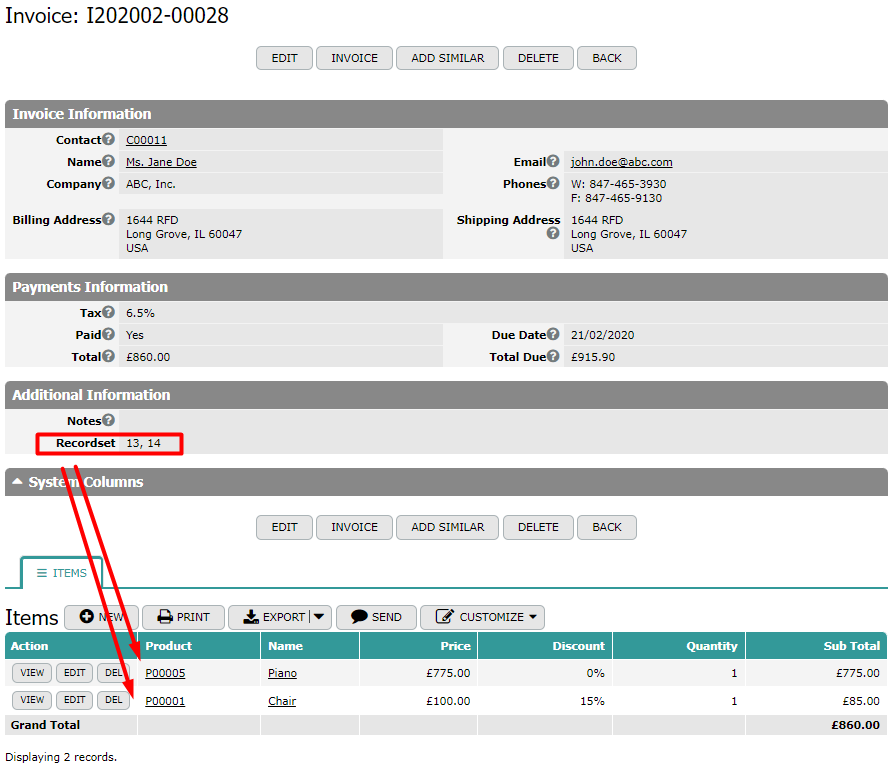The image size is (895, 768).
Task: Open product link P00005
Action: click(x=166, y=673)
